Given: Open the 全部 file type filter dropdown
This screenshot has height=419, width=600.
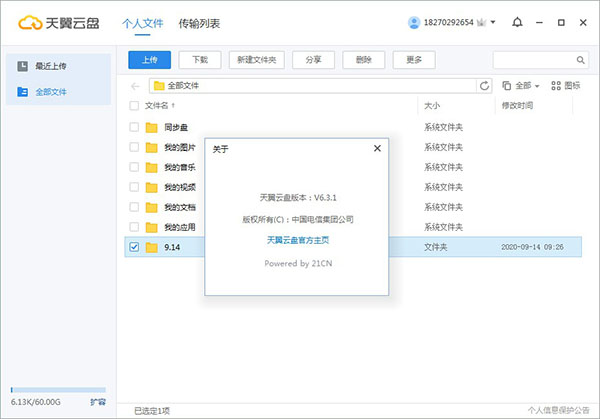Looking at the screenshot, I should (527, 85).
